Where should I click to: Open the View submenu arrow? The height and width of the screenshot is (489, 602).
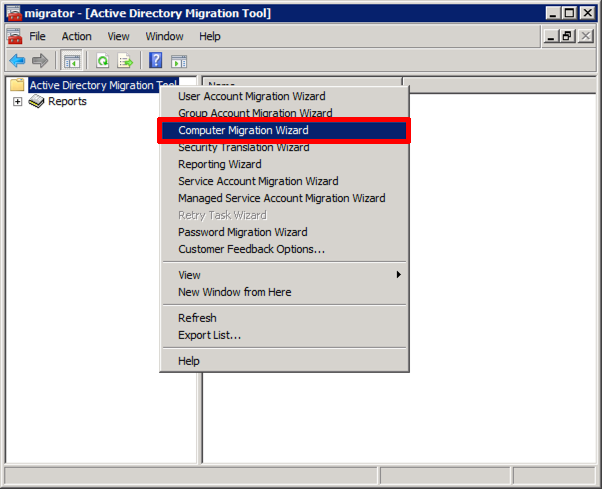point(399,274)
